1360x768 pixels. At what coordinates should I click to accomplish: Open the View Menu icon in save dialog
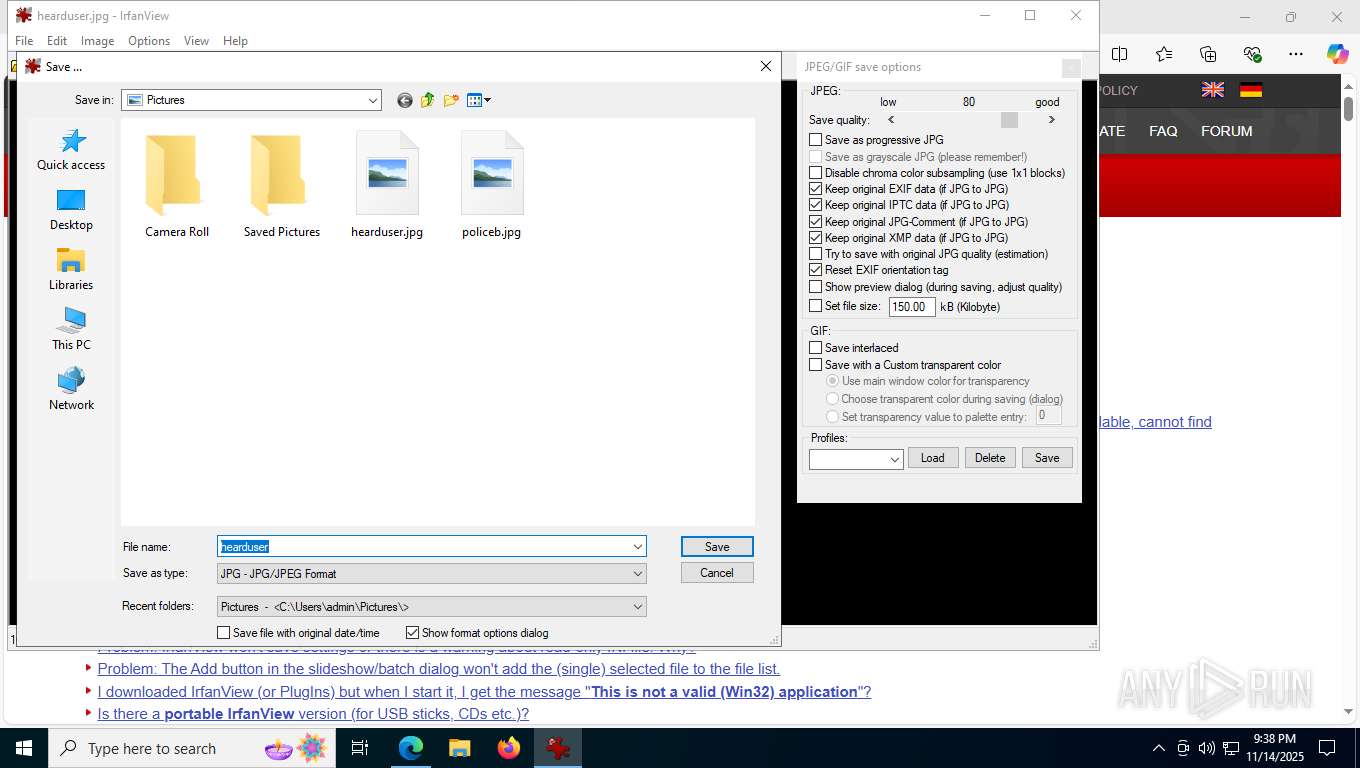coord(479,100)
